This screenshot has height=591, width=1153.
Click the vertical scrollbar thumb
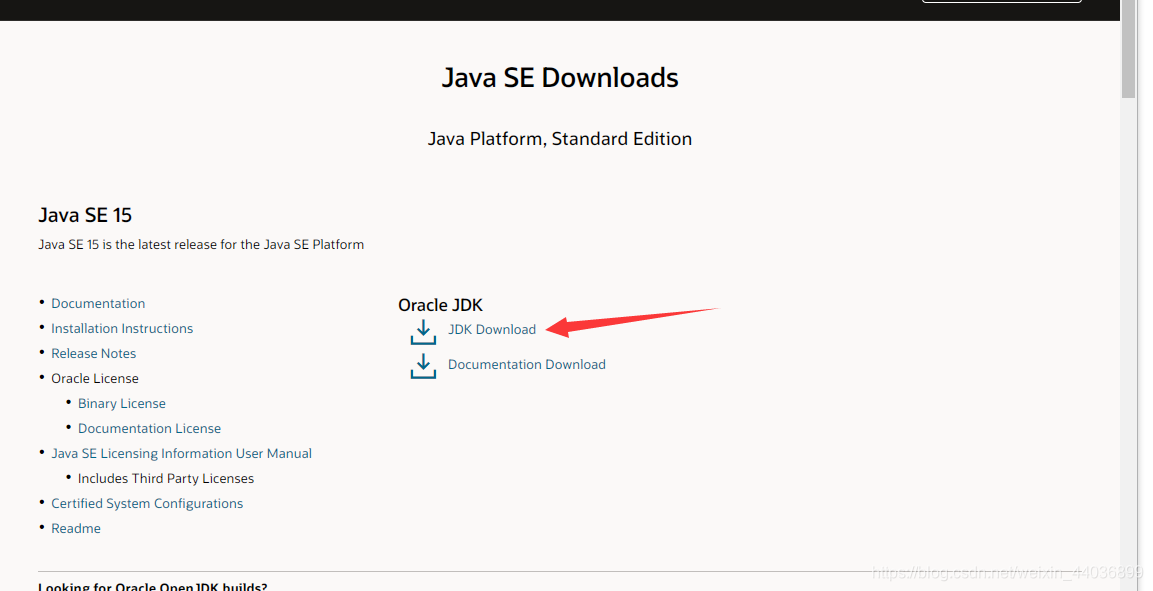[x=1129, y=49]
